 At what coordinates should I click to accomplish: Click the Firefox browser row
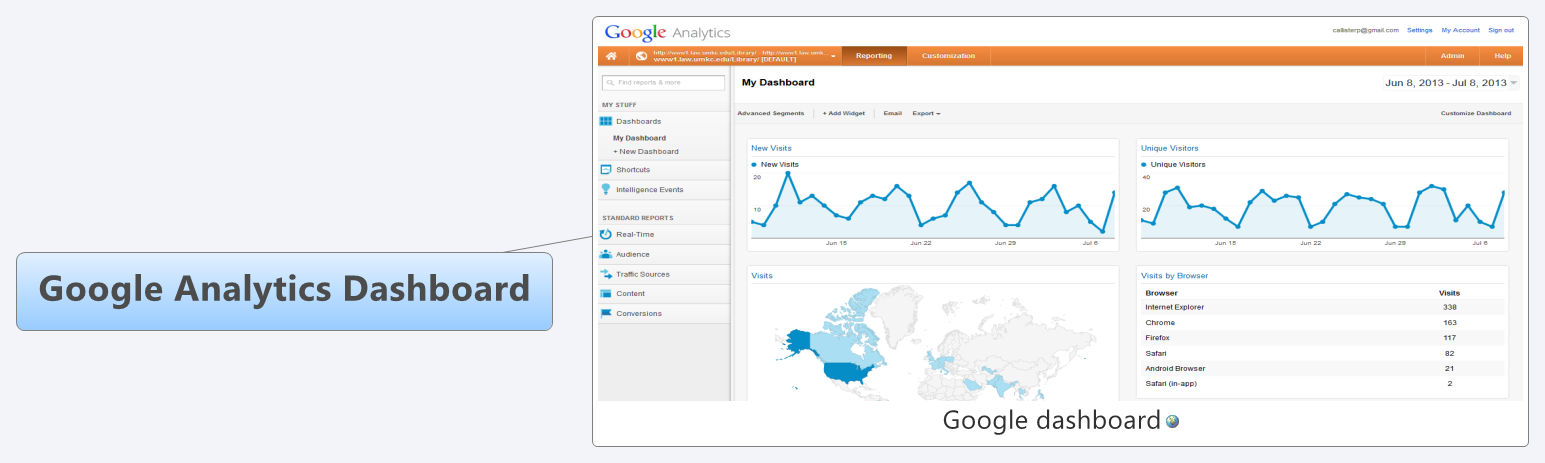[1322, 338]
